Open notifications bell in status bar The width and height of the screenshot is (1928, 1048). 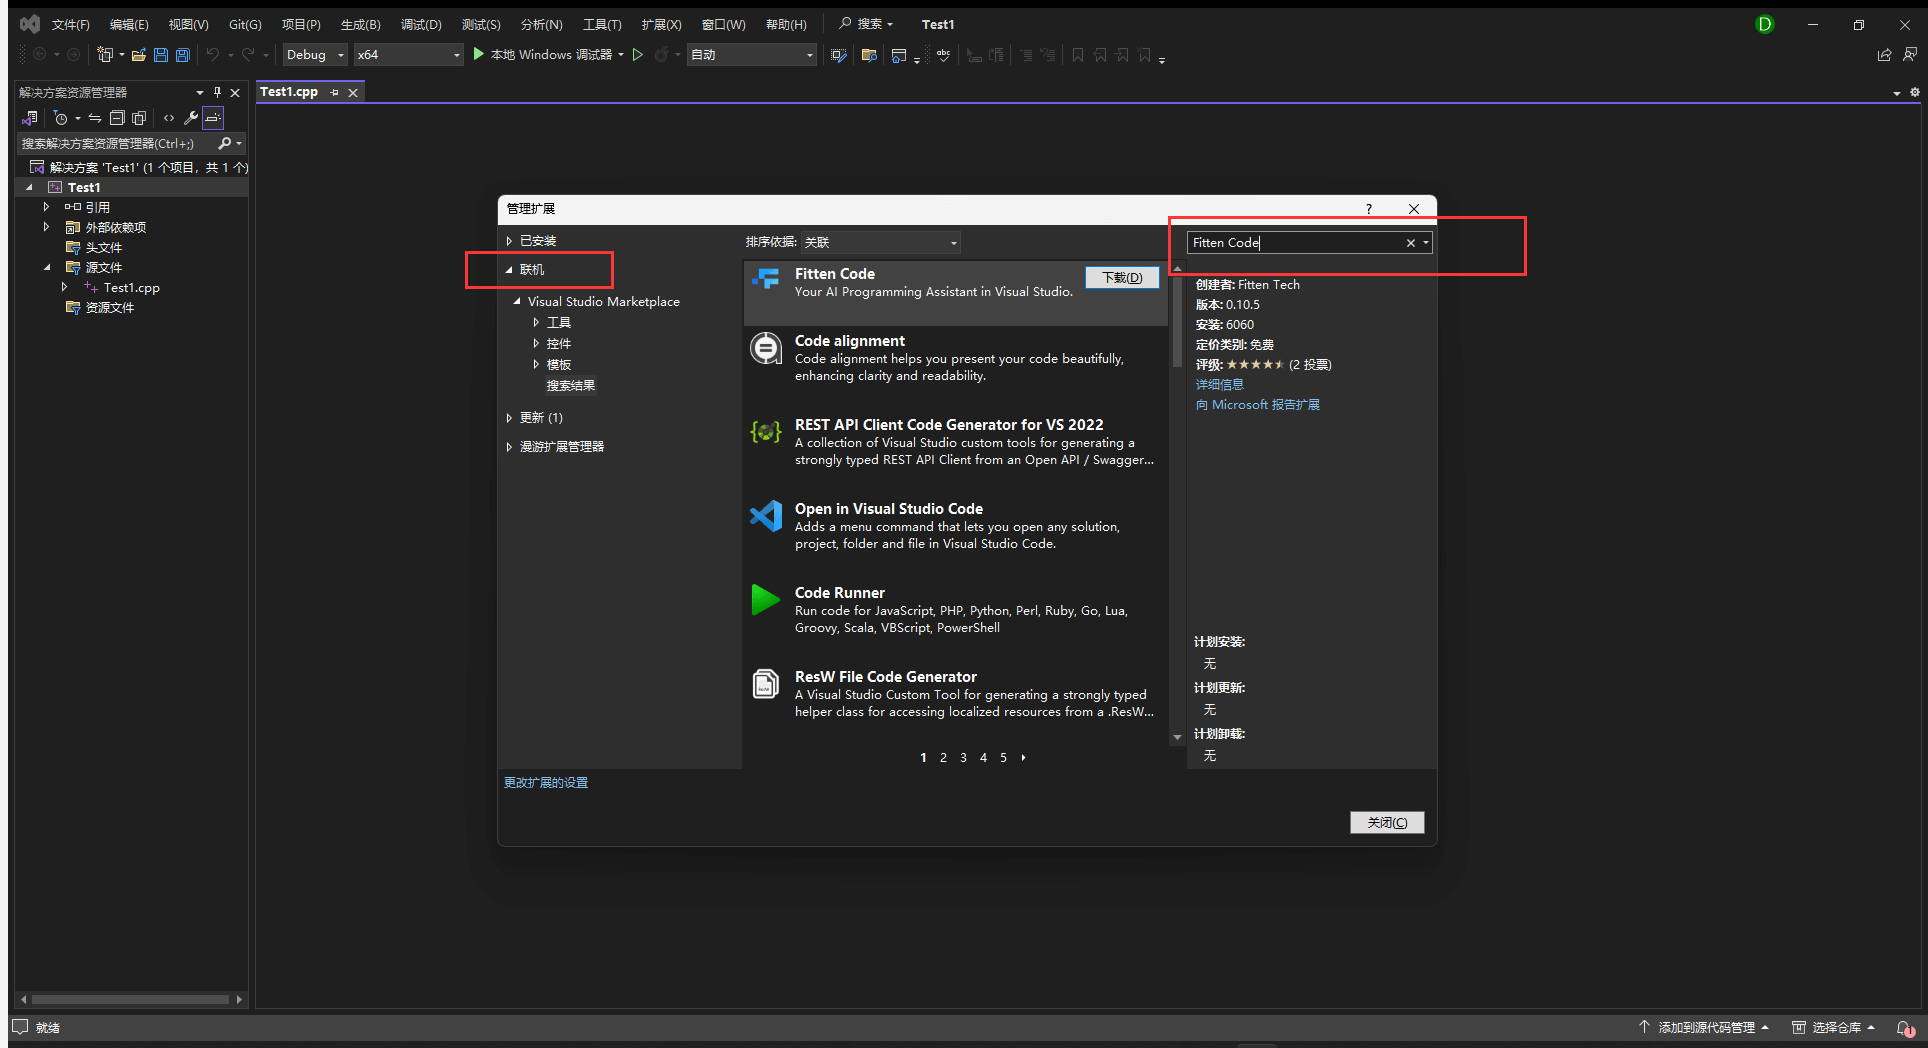1905,1028
